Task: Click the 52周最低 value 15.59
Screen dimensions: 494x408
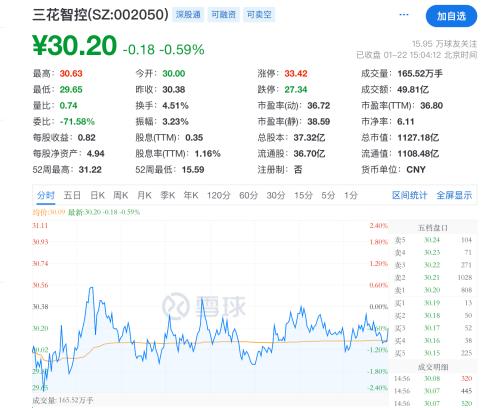Action: (193, 169)
